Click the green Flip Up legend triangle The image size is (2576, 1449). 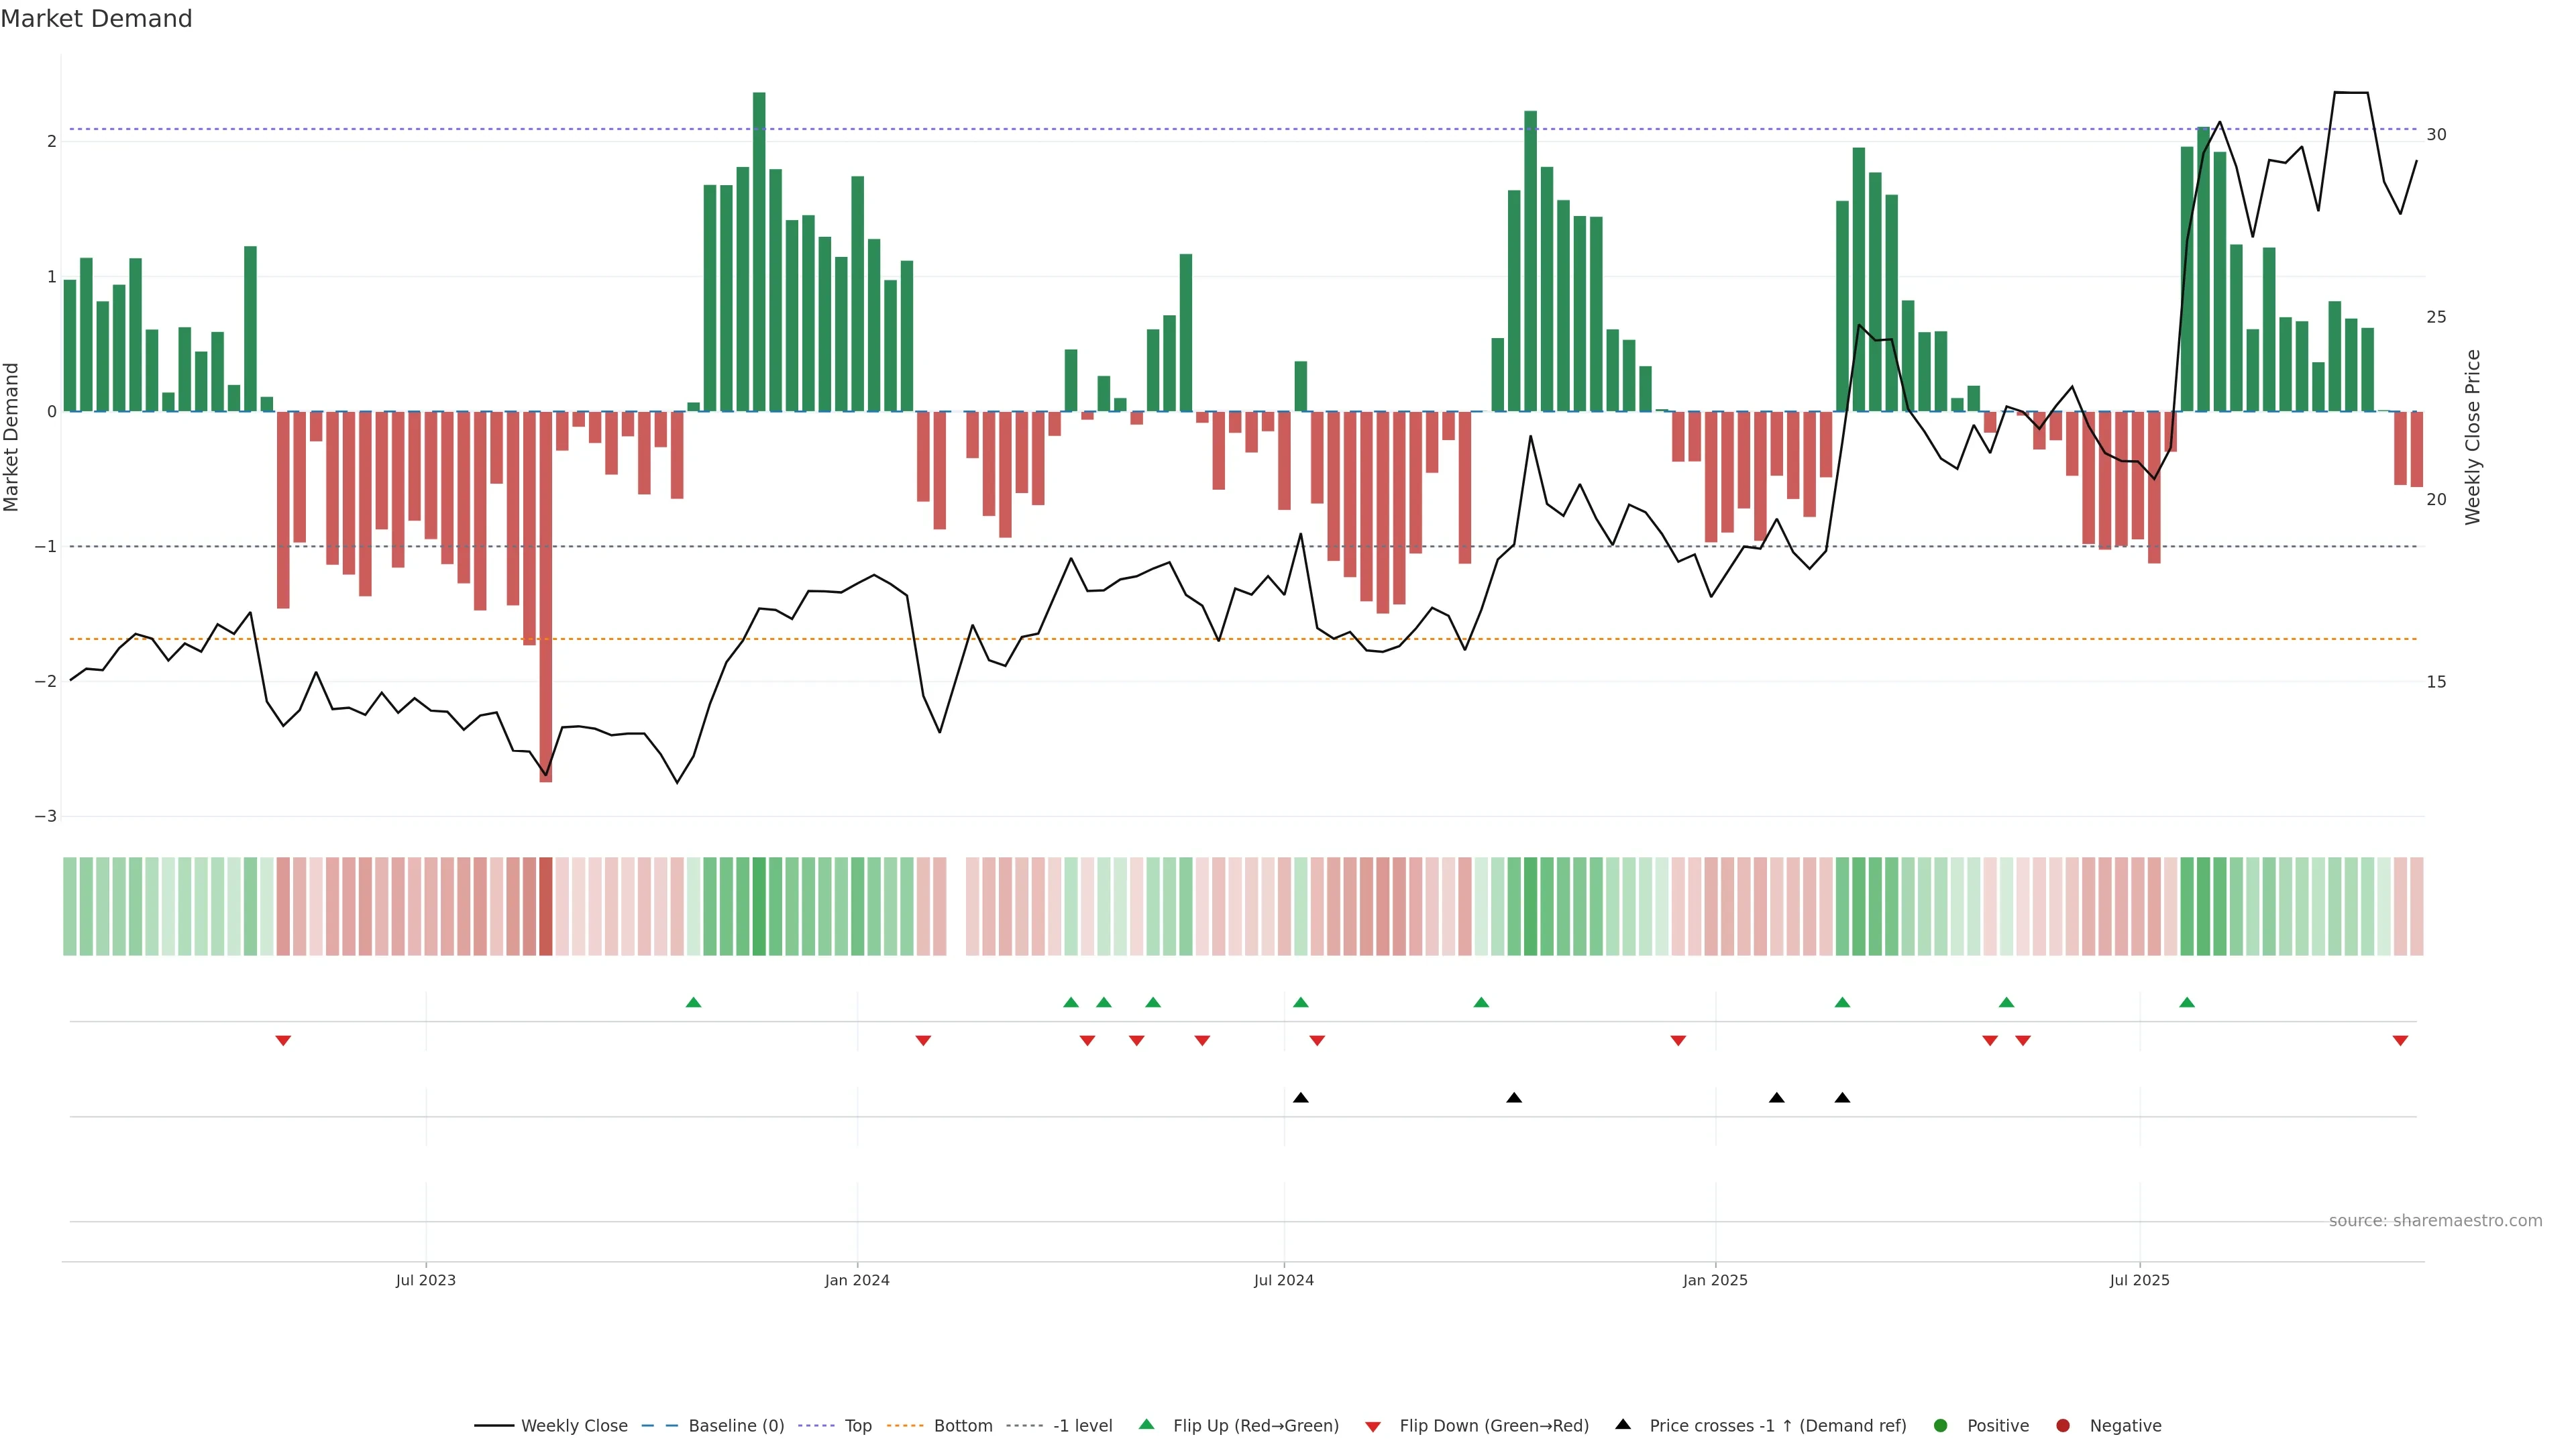[x=1146, y=1424]
